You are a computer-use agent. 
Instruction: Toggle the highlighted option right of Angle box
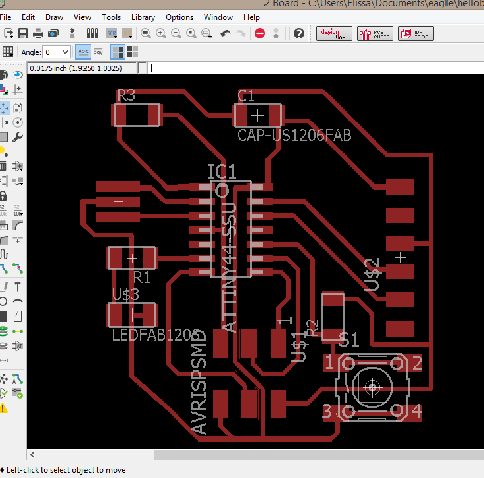pos(83,52)
